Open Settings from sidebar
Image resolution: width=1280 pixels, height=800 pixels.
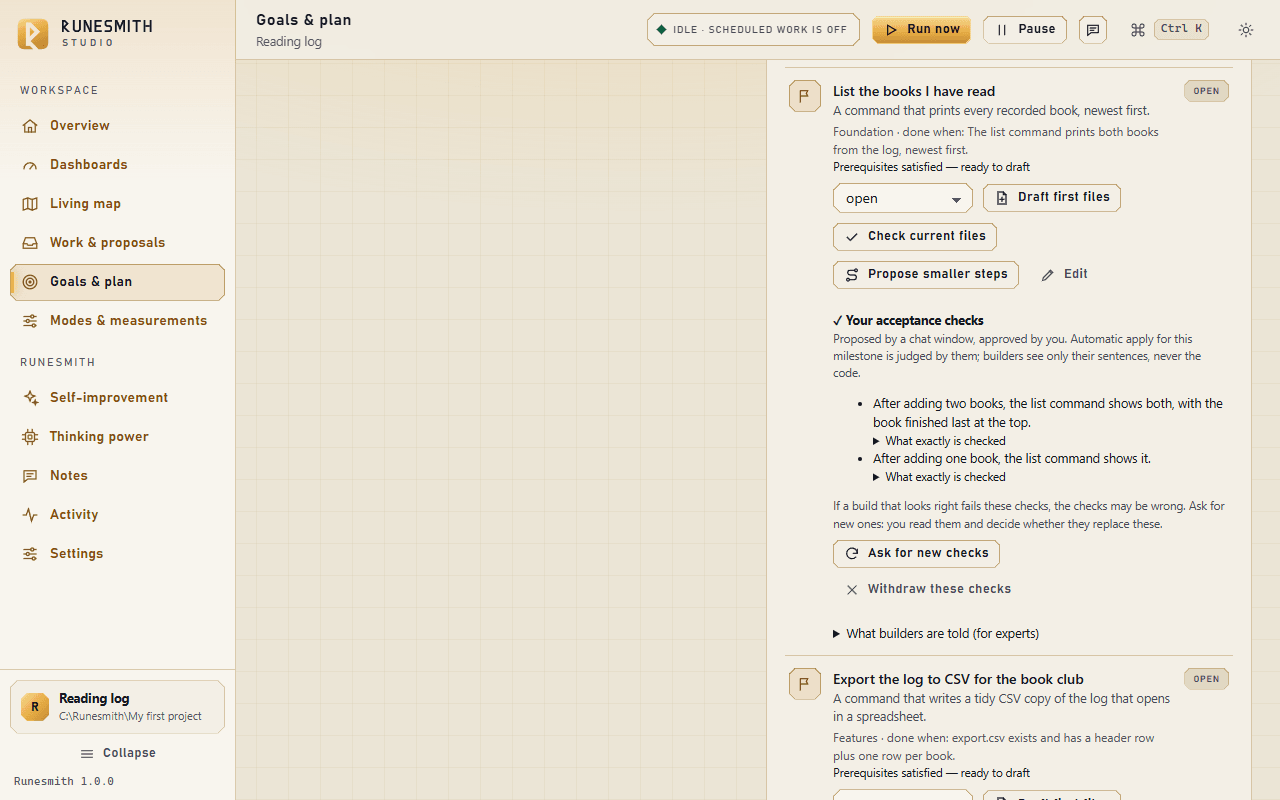point(117,554)
